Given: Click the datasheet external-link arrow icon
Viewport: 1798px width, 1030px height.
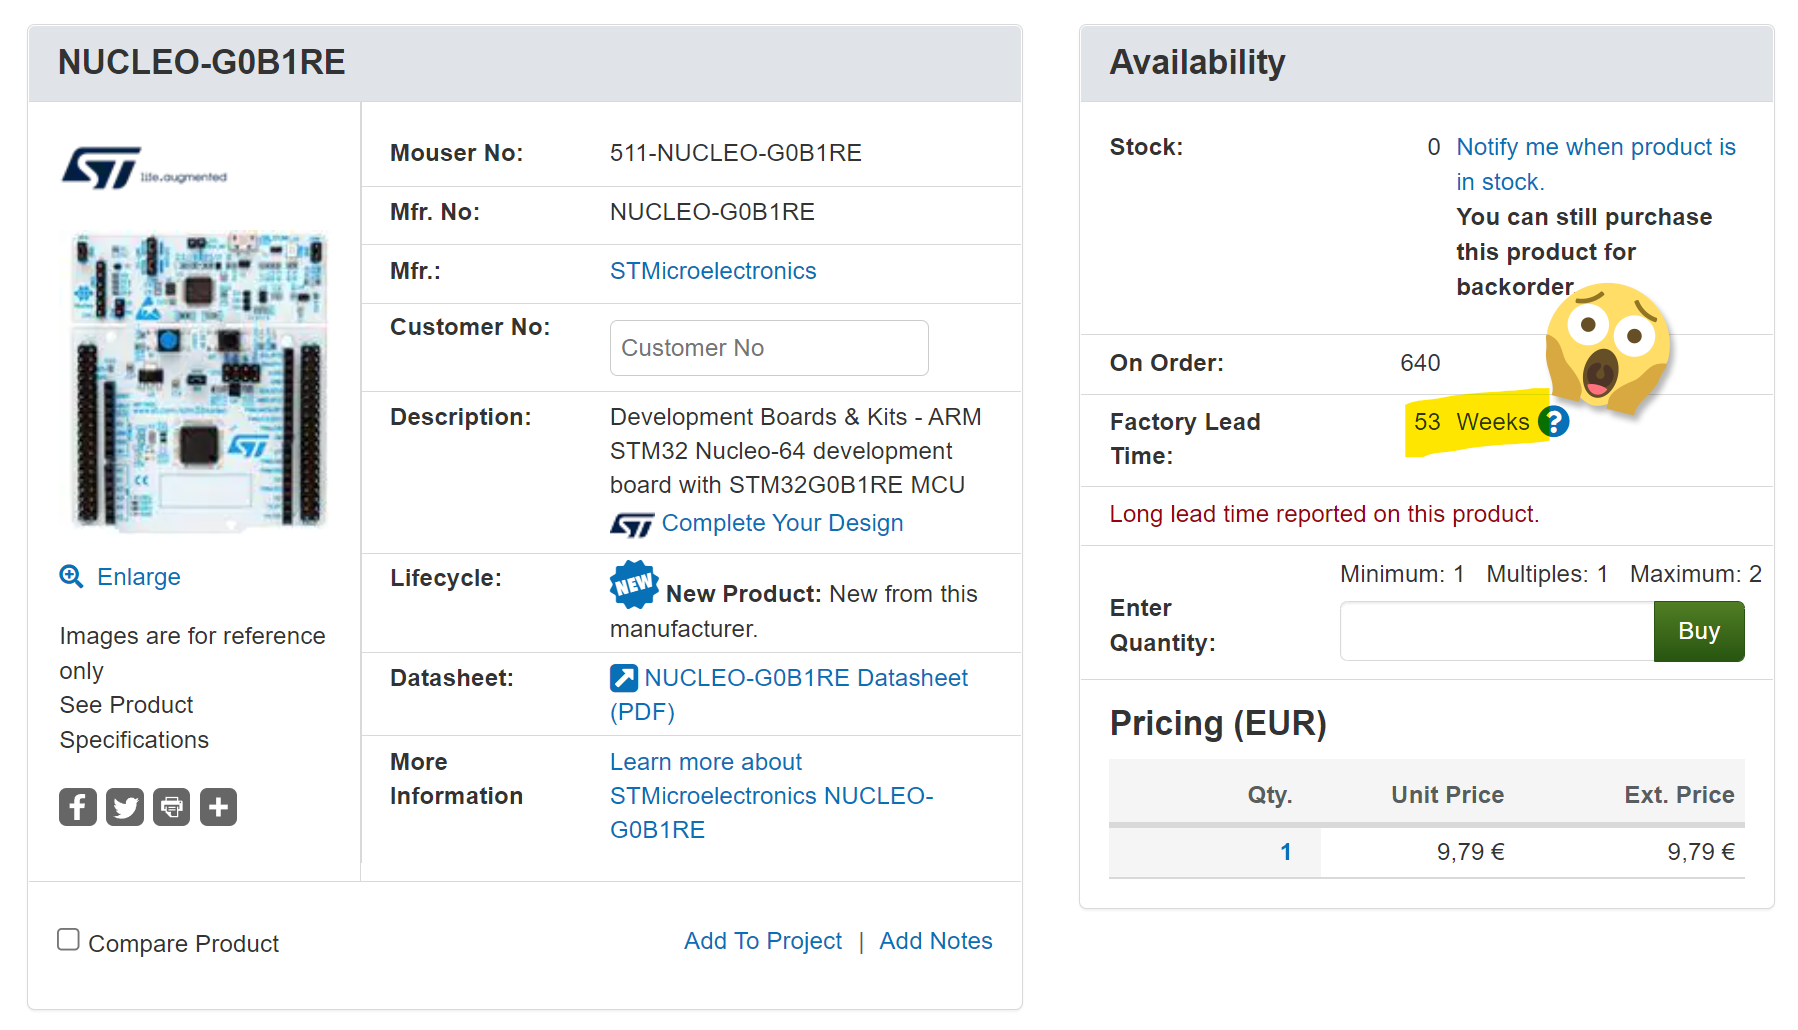Looking at the screenshot, I should click(x=623, y=678).
